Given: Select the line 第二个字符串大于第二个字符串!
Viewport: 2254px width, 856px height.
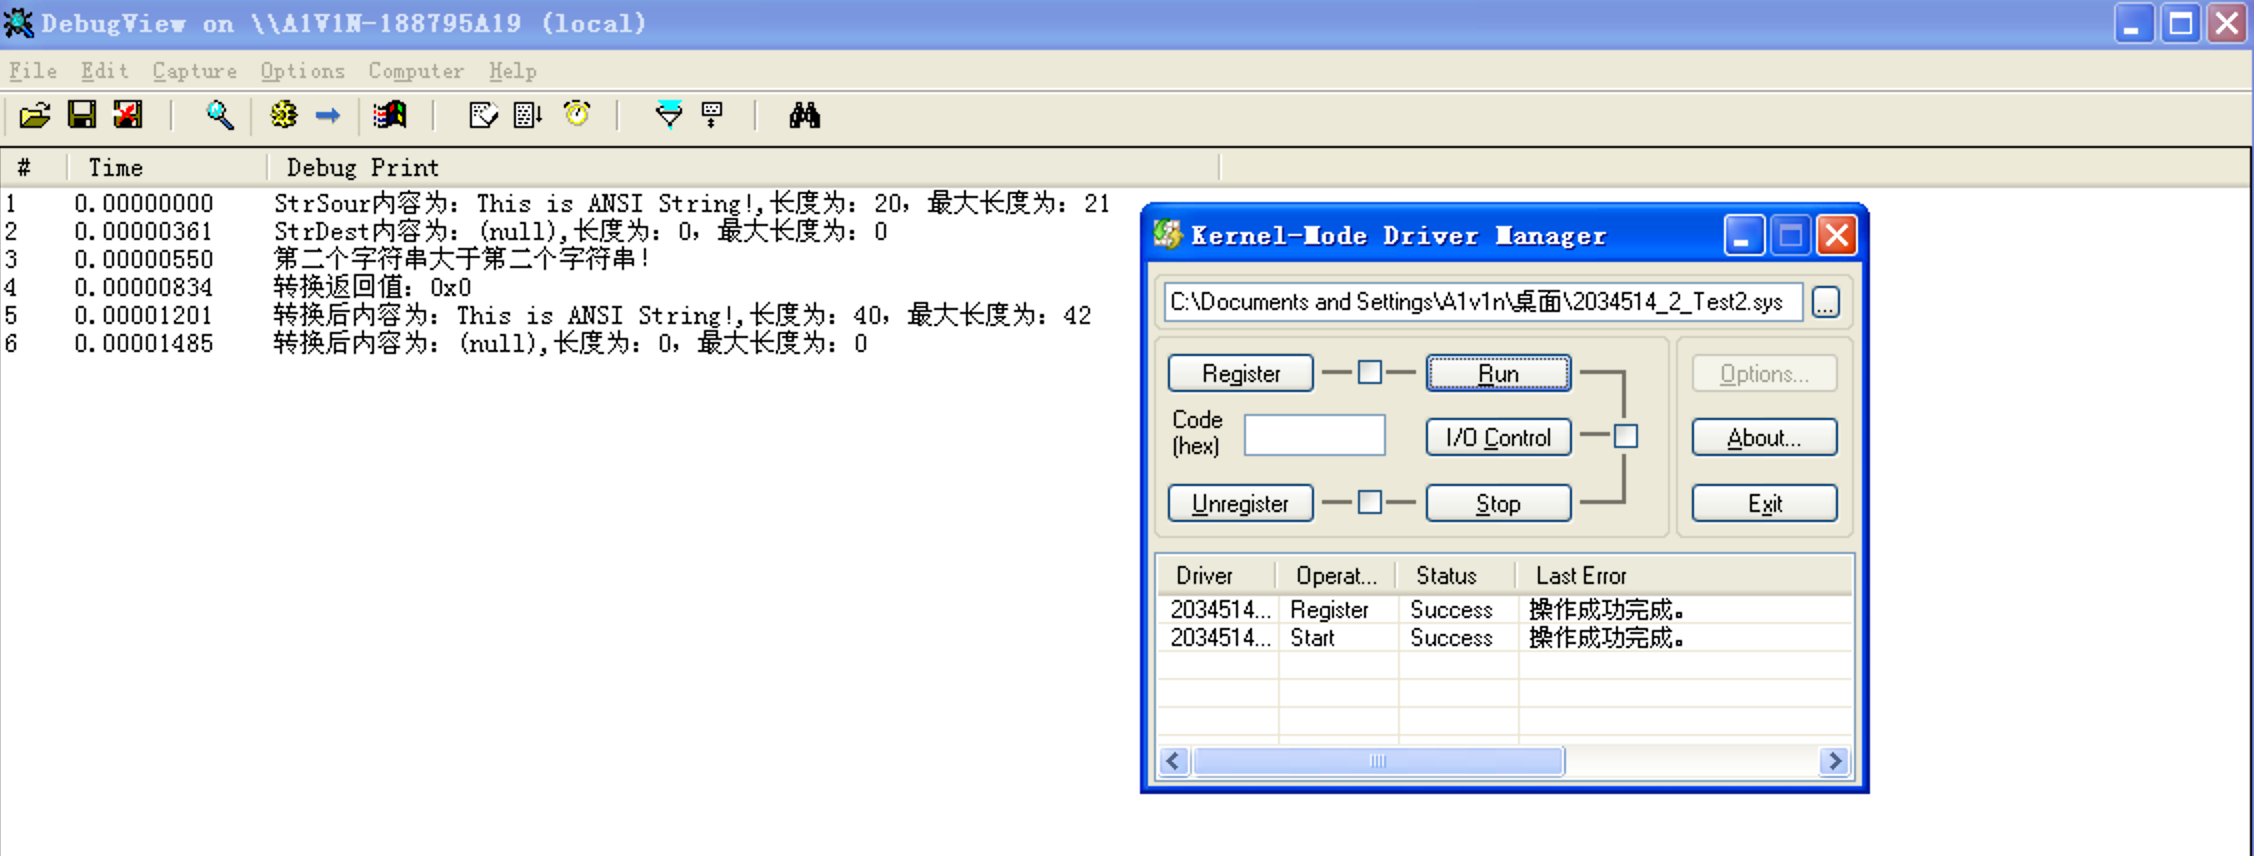Looking at the screenshot, I should (462, 259).
